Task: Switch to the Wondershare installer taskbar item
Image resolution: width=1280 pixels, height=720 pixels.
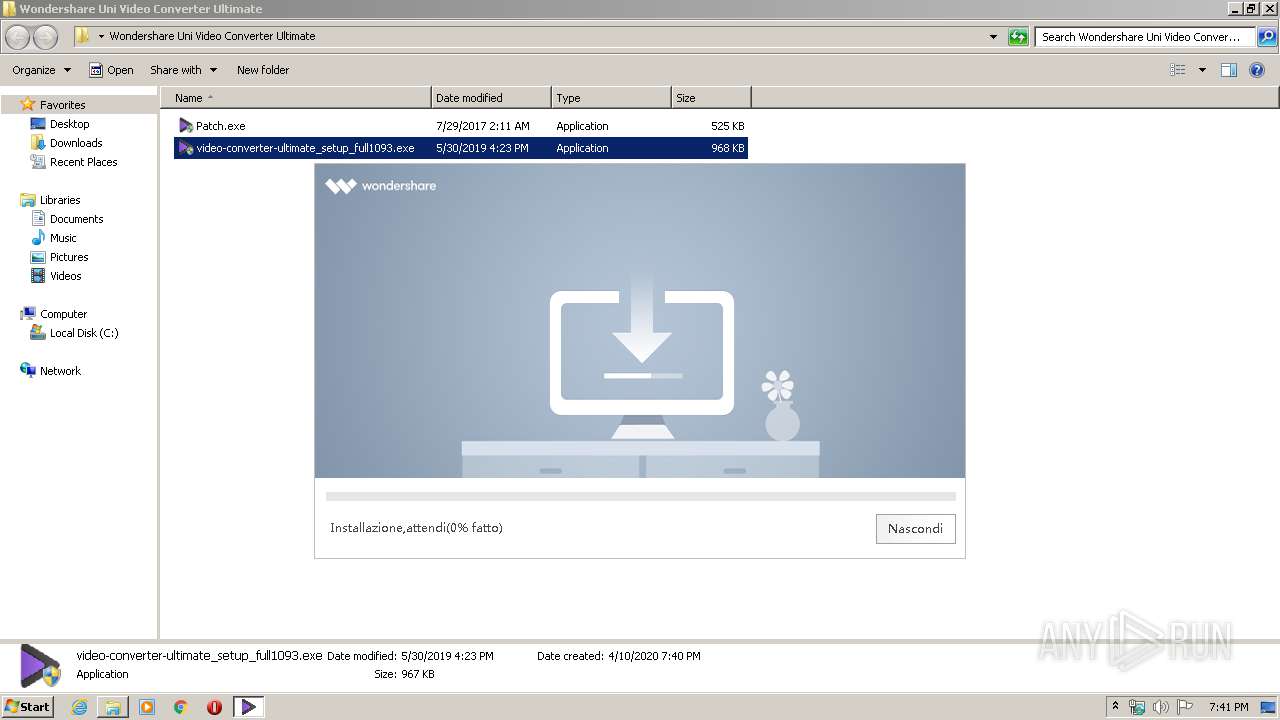Action: click(x=248, y=707)
